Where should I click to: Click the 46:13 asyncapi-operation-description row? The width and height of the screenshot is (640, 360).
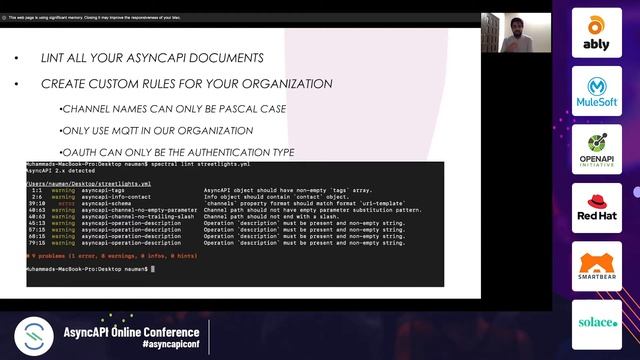click(x=217, y=223)
